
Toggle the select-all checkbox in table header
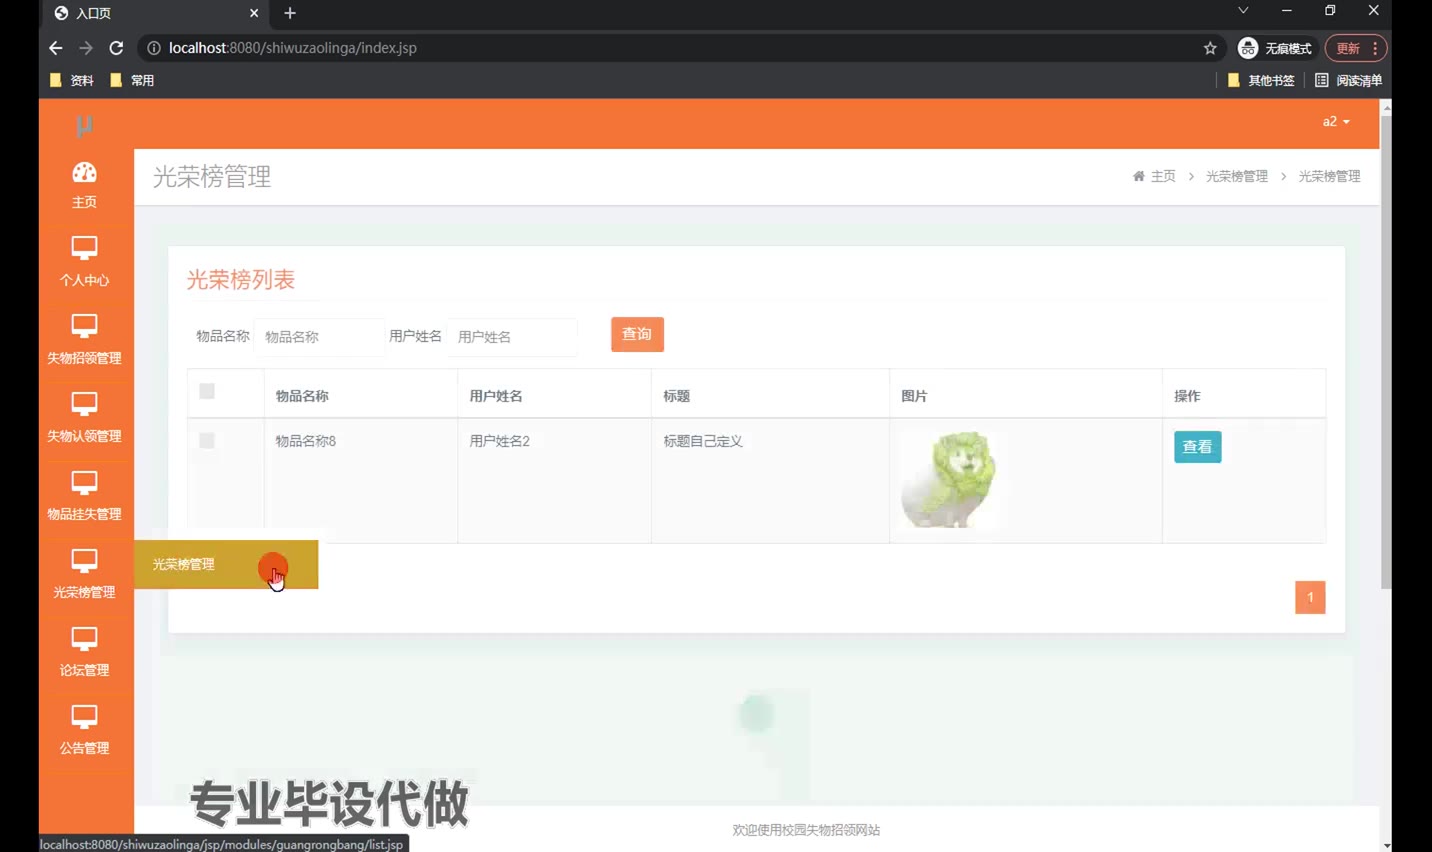207,391
